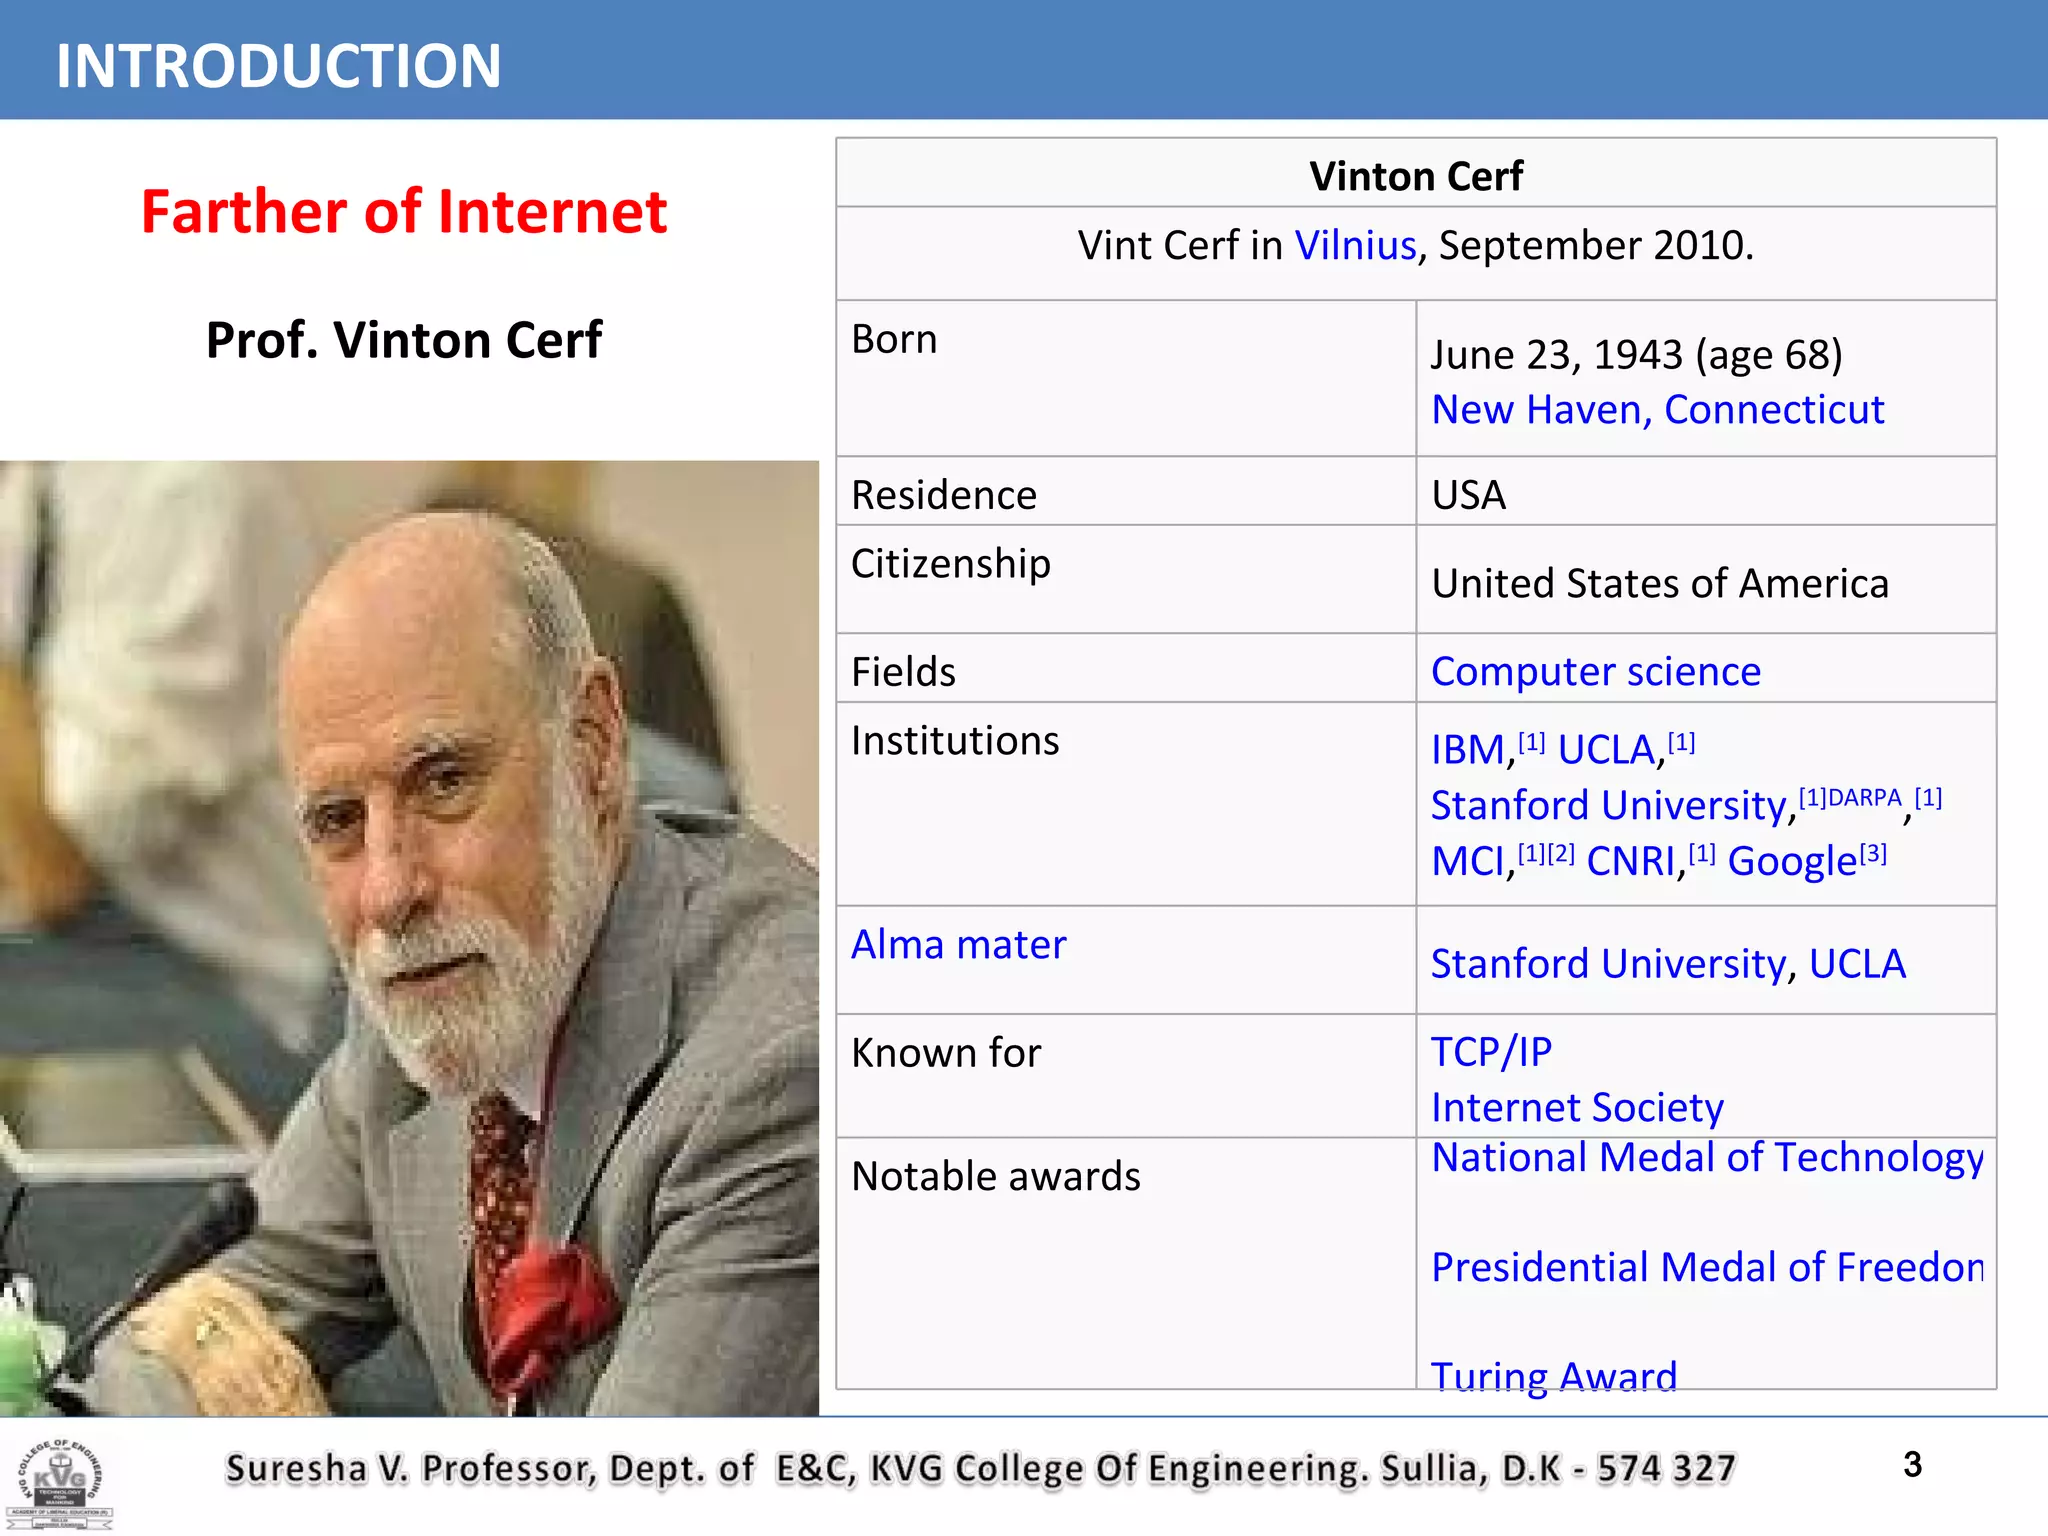The image size is (2048, 1536).
Task: Open the Internet Society link
Action: click(x=1577, y=1108)
